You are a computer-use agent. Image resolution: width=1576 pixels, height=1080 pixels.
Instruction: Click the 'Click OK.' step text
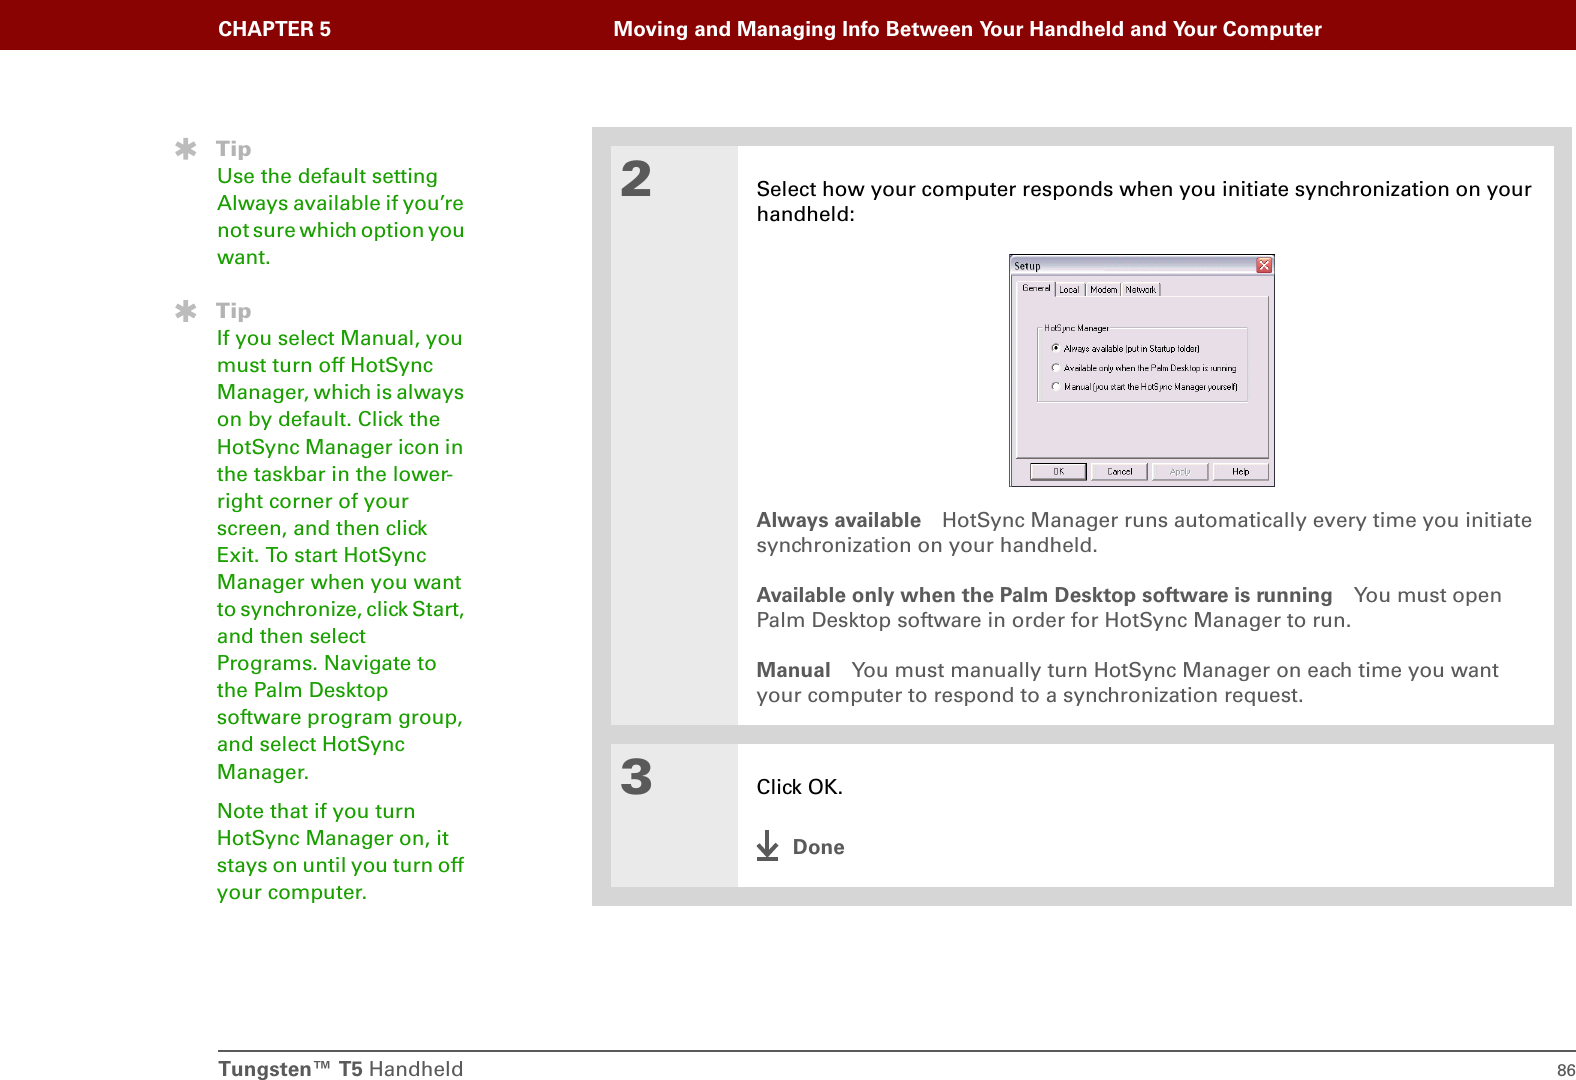tap(799, 787)
